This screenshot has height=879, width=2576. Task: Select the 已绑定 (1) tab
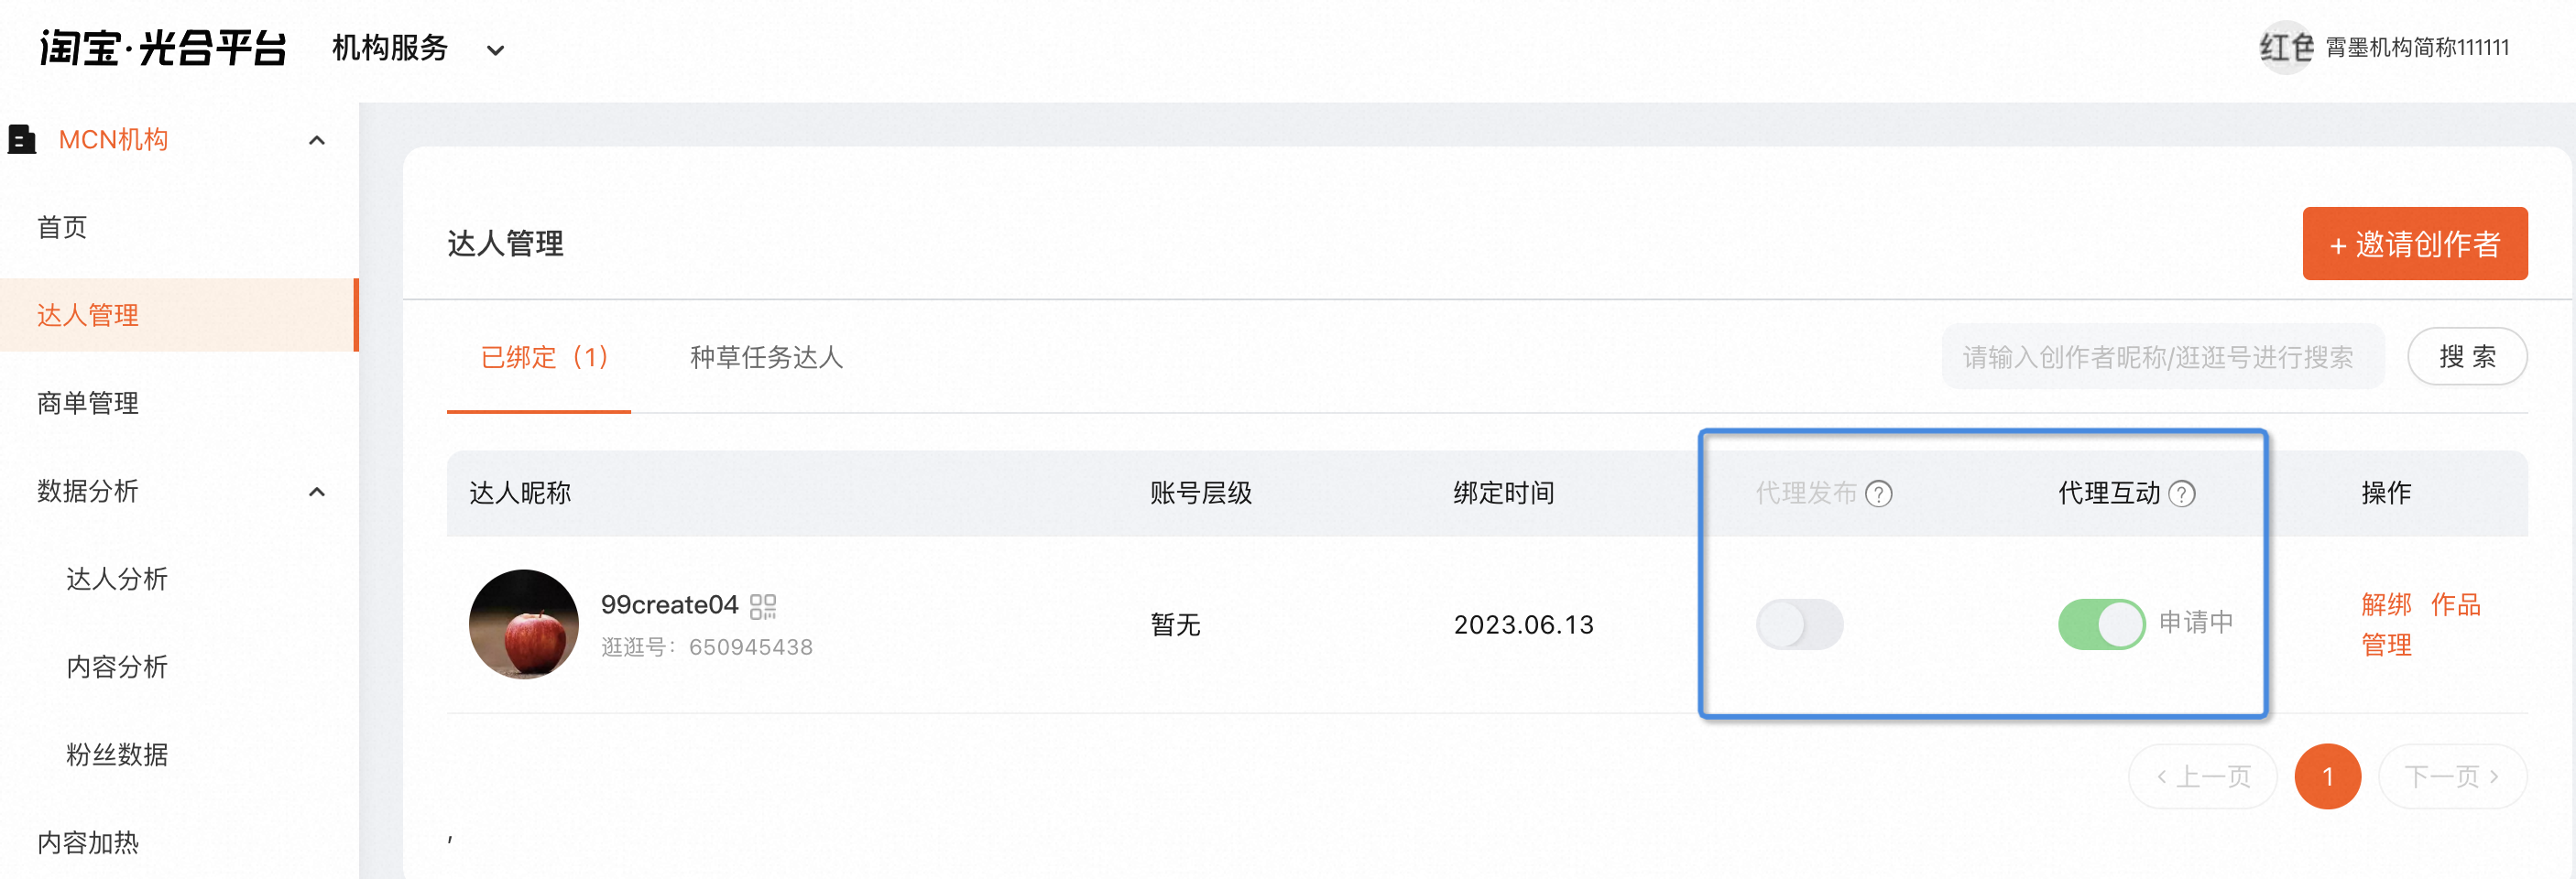(544, 357)
